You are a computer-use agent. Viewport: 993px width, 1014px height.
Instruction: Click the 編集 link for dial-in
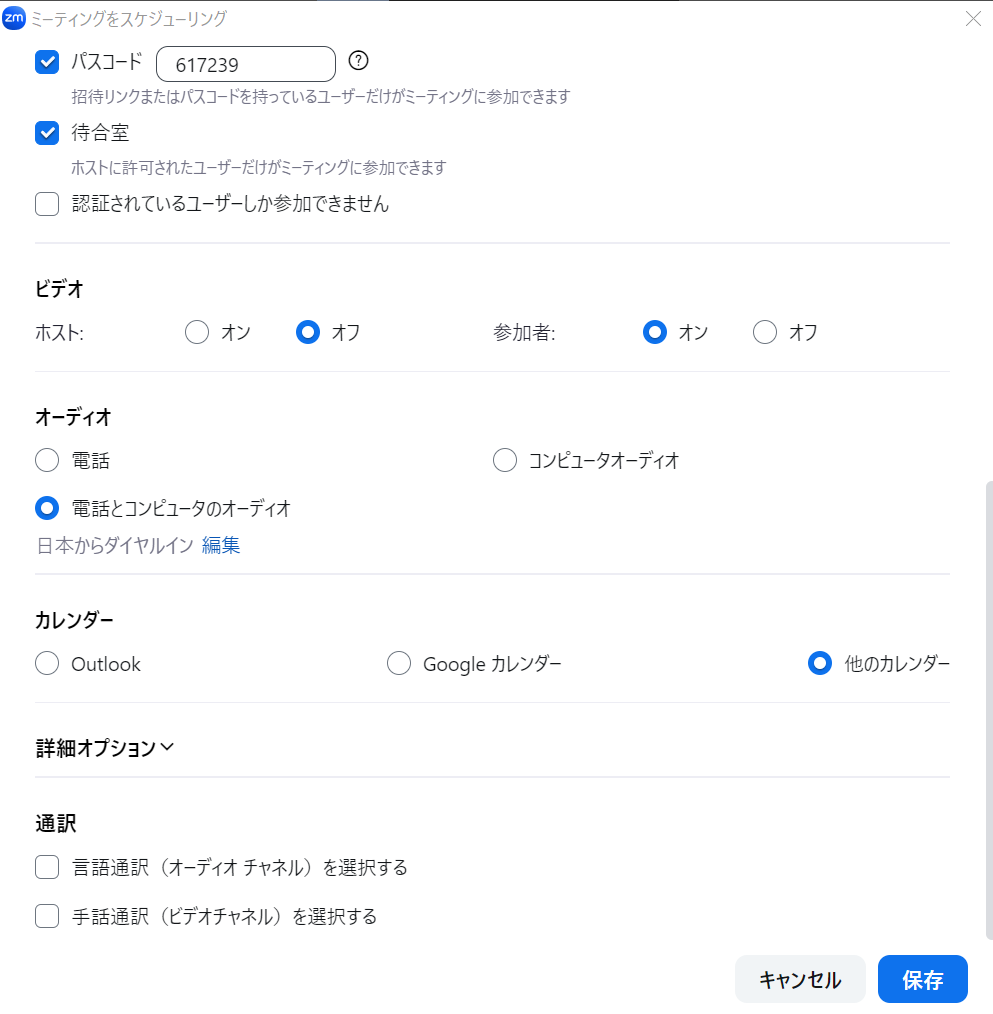221,545
